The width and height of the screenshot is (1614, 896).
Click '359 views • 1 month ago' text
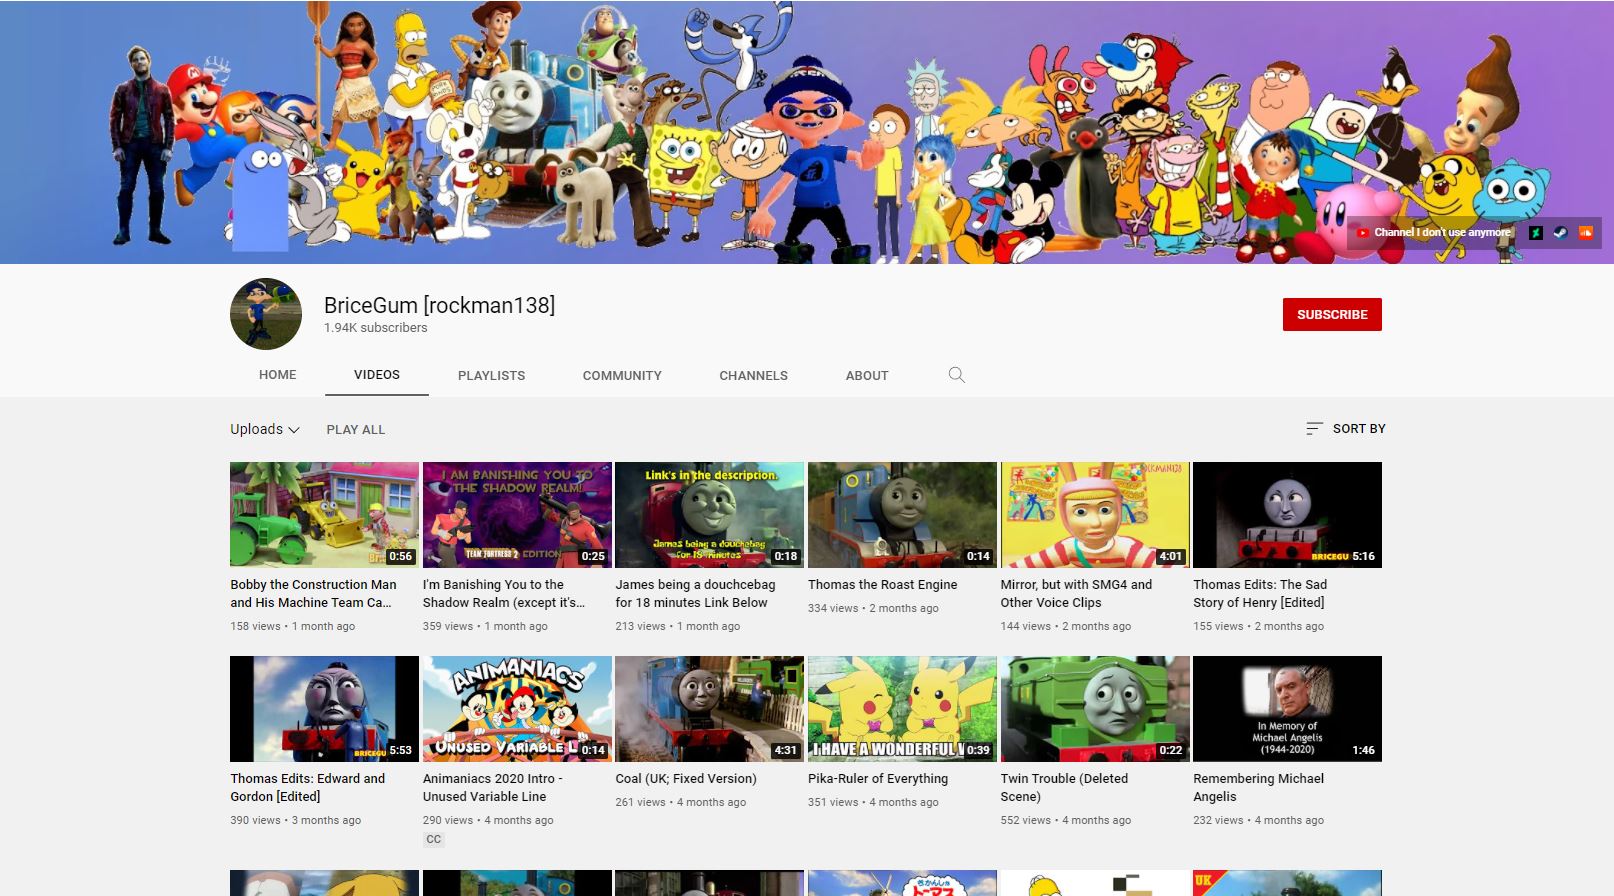485,627
